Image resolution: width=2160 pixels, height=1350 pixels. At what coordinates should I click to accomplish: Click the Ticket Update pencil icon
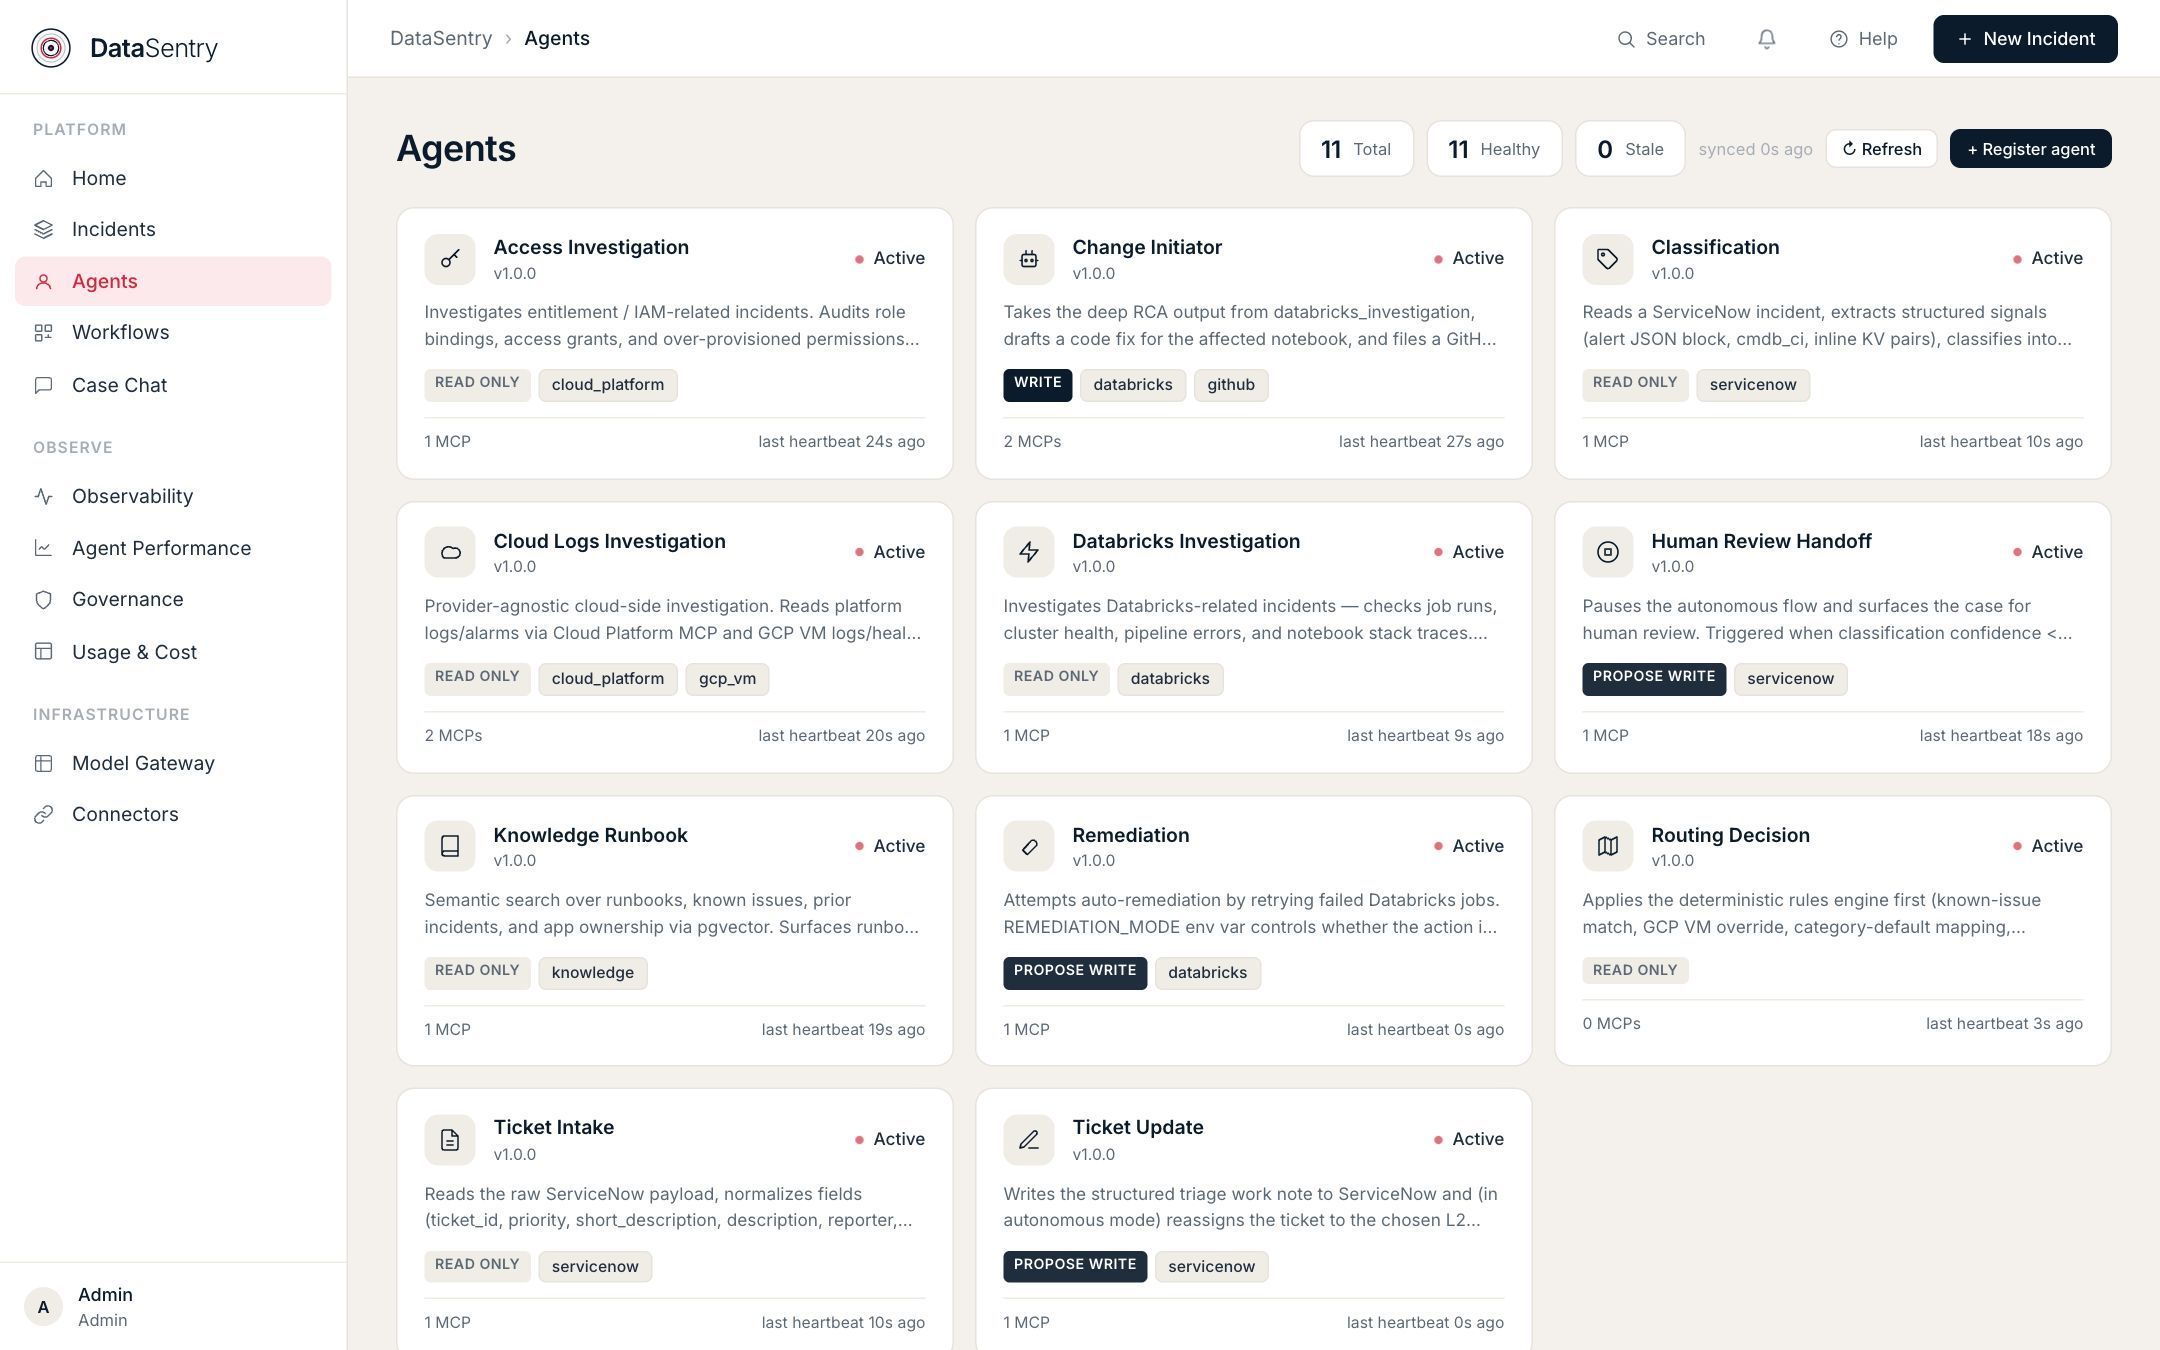tap(1029, 1140)
